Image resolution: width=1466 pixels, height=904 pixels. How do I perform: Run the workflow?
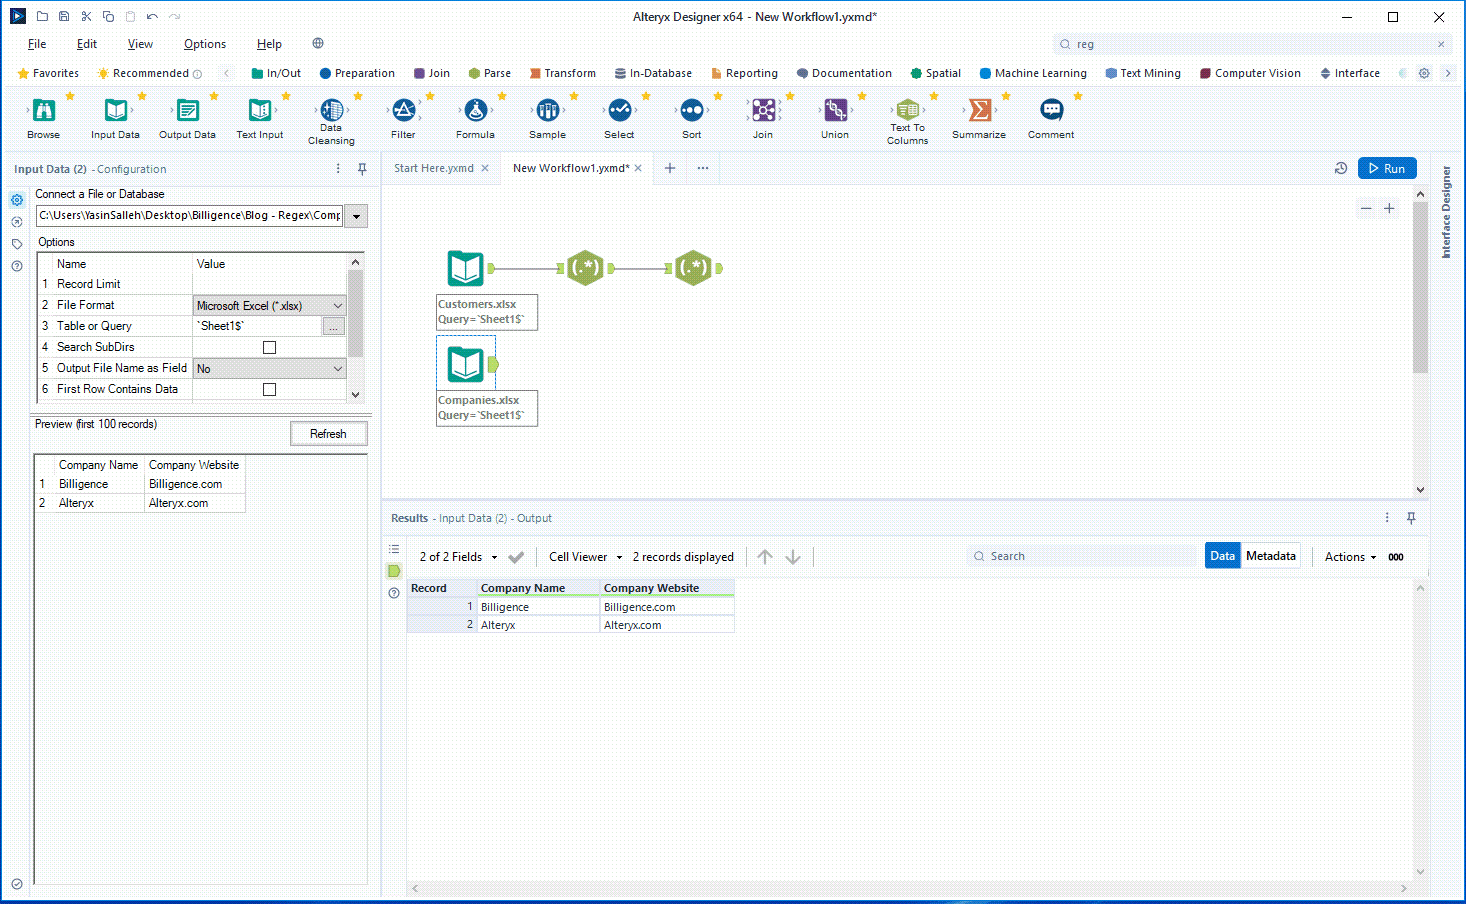coord(1387,168)
